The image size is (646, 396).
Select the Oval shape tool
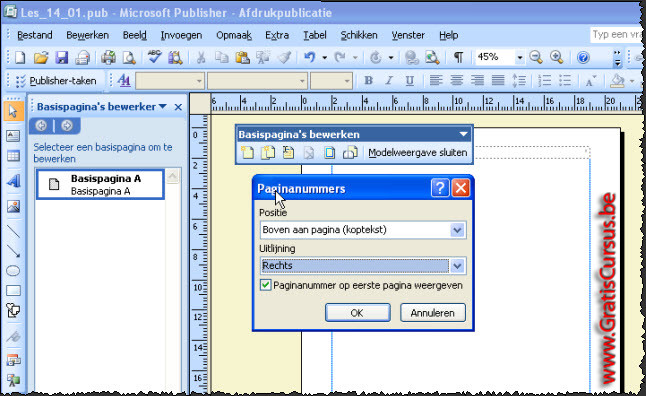(13, 271)
